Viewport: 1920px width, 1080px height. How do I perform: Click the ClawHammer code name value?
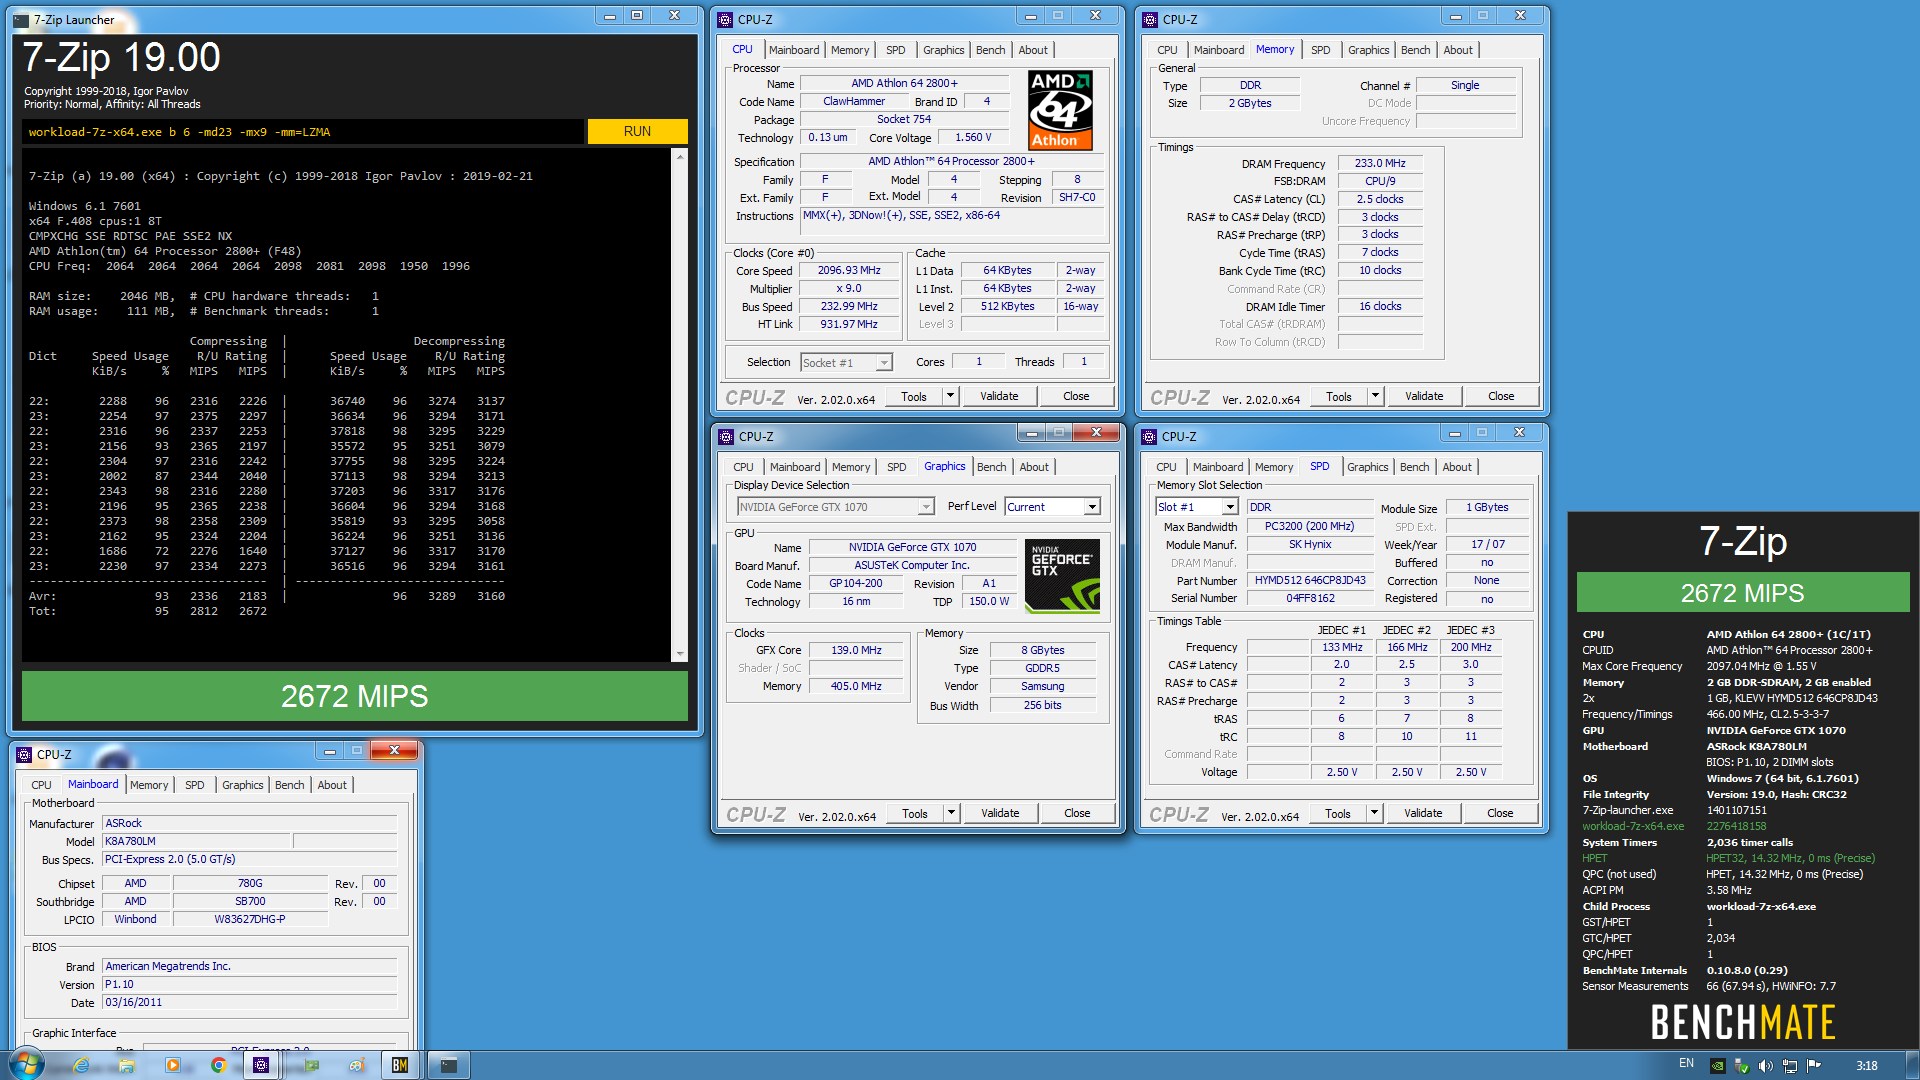[853, 101]
